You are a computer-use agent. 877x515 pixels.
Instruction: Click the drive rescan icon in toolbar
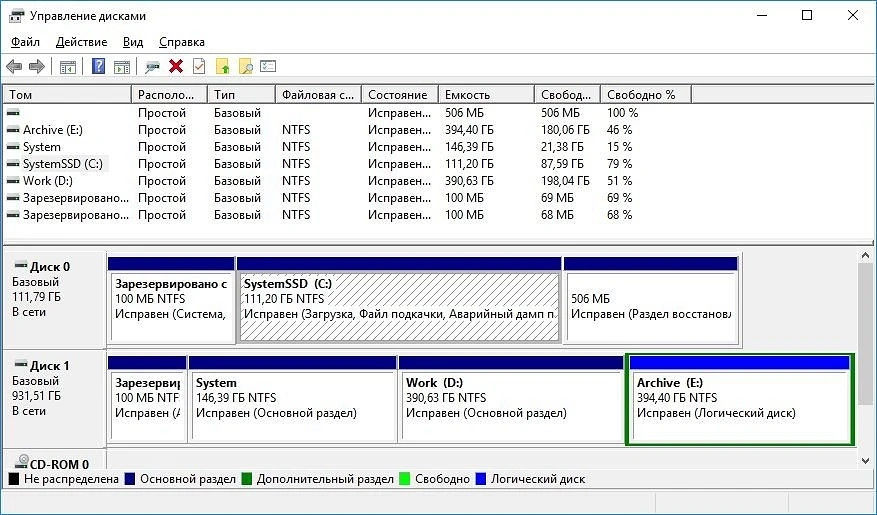tap(152, 67)
